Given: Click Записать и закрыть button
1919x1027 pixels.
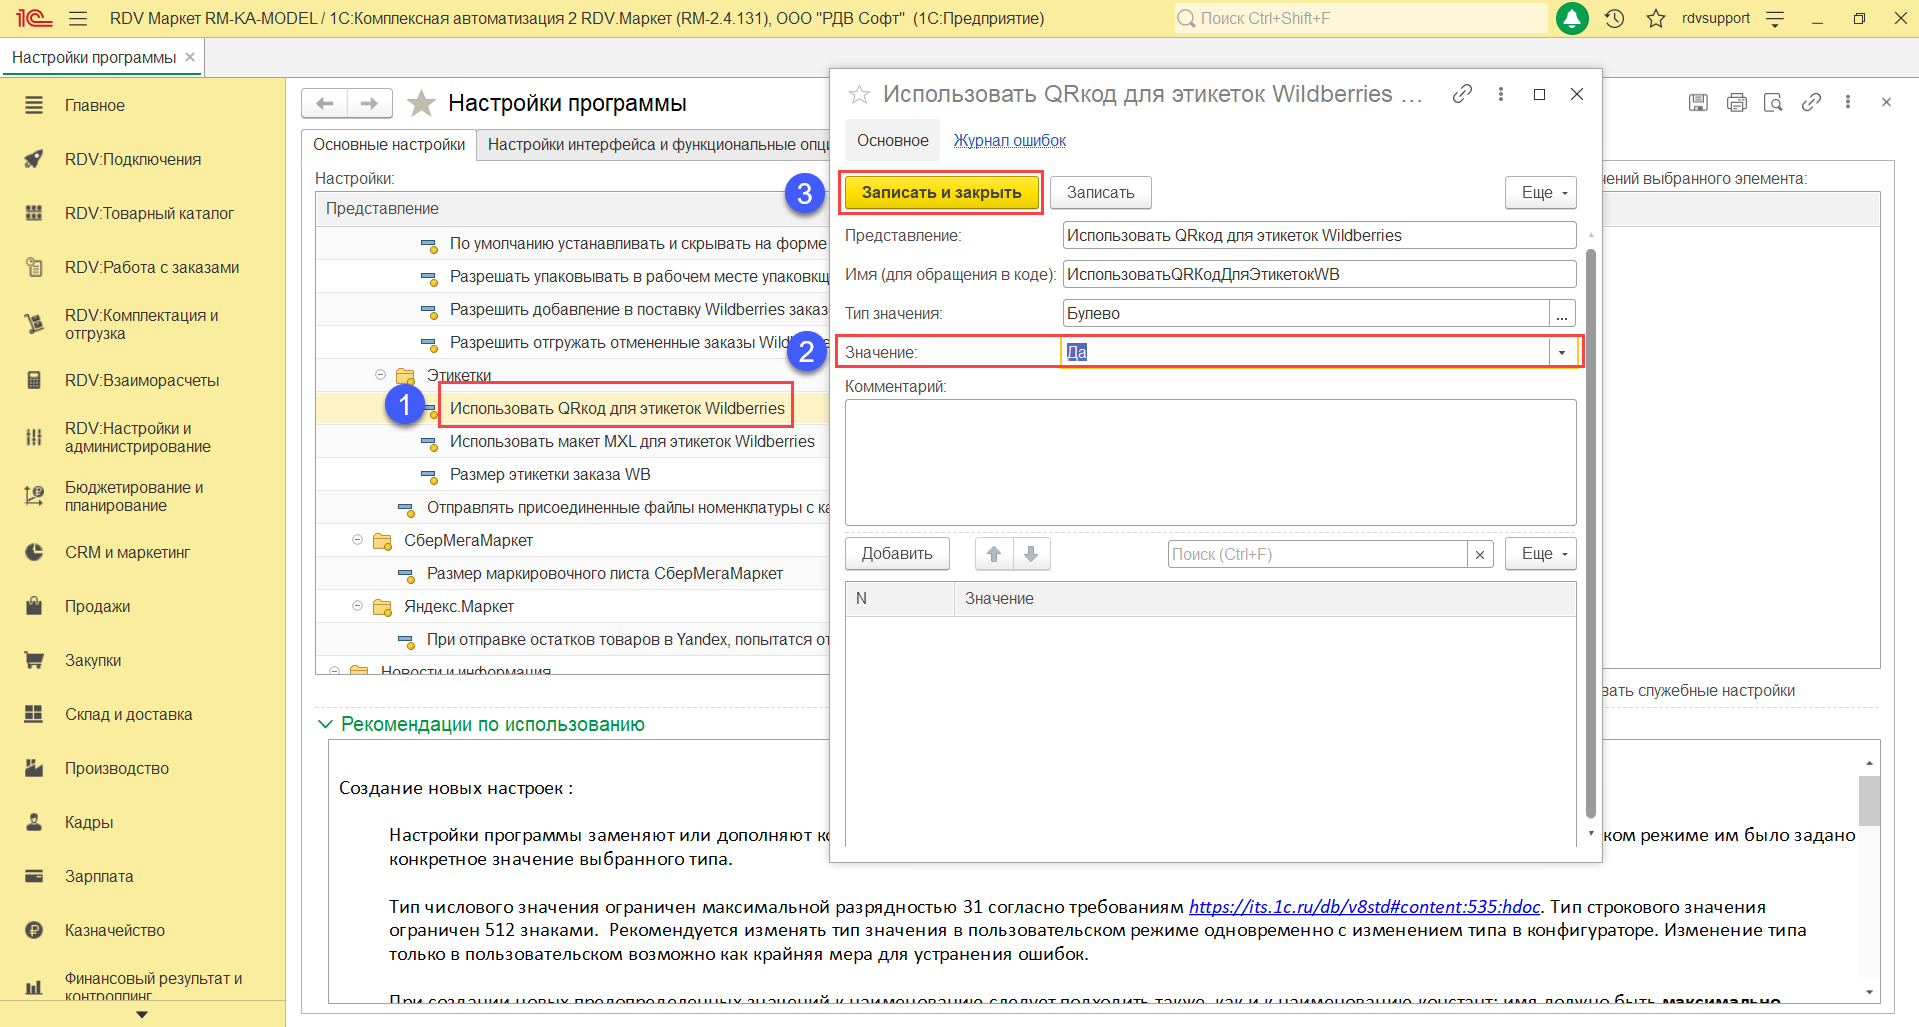Looking at the screenshot, I should point(941,193).
